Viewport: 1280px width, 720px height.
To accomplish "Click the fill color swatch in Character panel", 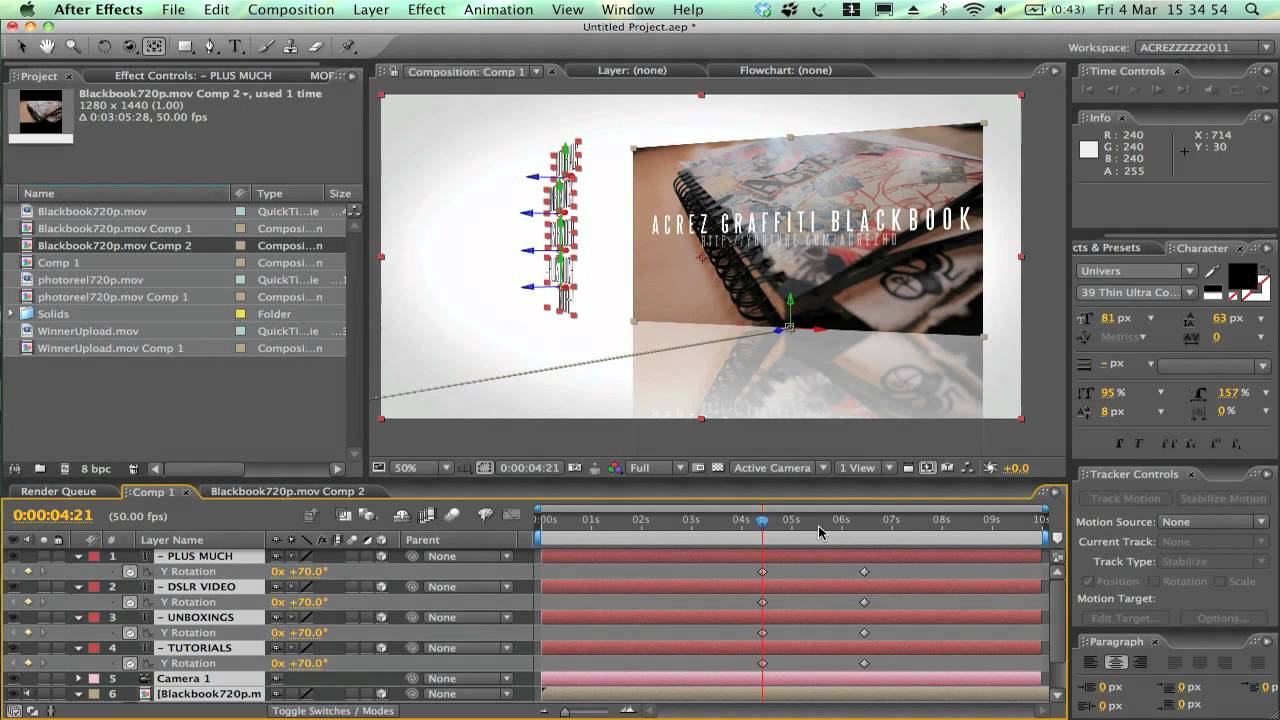I will pyautogui.click(x=1241, y=275).
